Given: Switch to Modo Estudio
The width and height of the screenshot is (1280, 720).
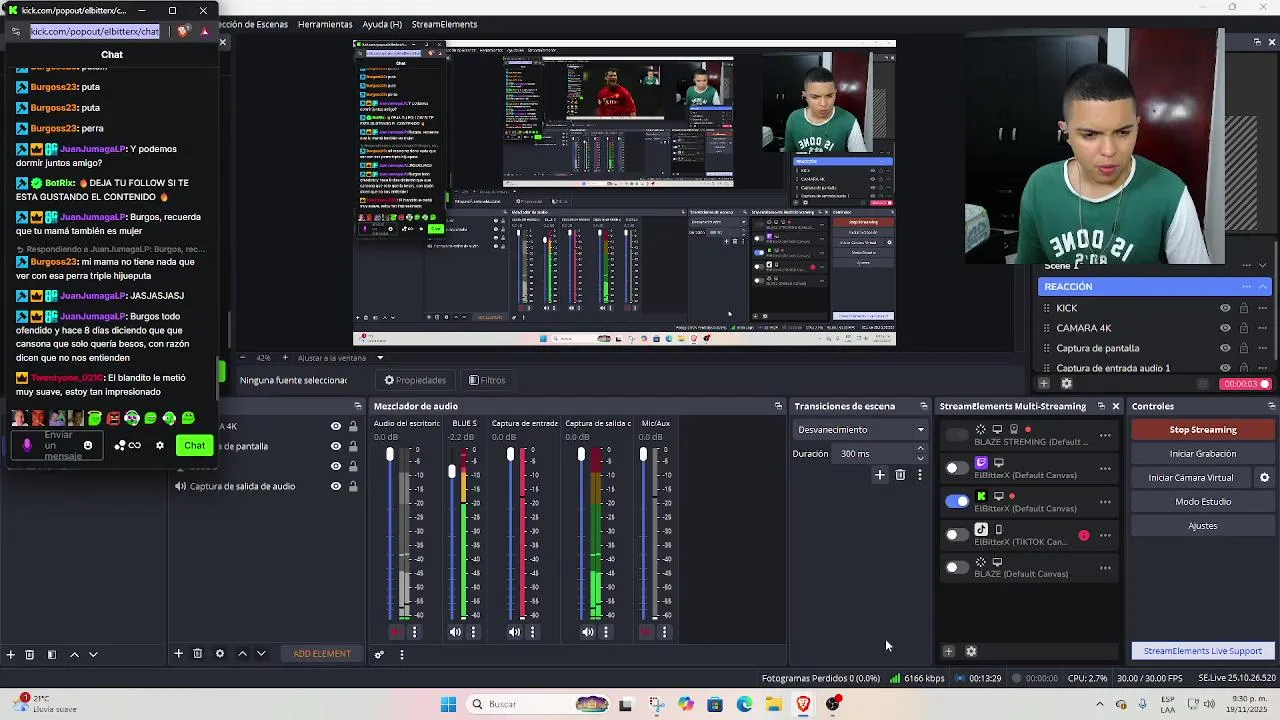Looking at the screenshot, I should (x=1203, y=502).
